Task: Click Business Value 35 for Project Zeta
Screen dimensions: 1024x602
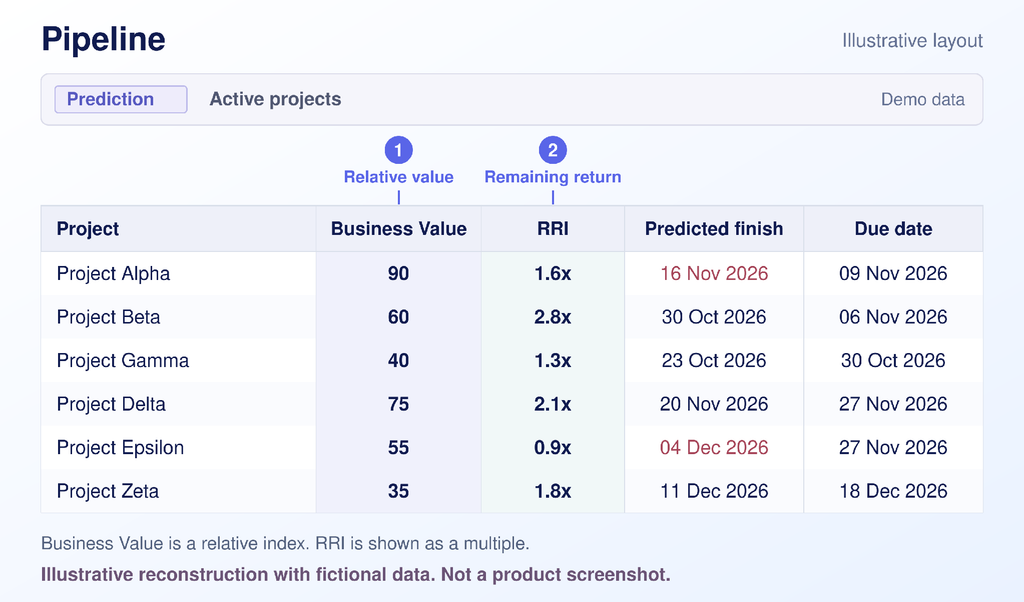Action: tap(398, 491)
